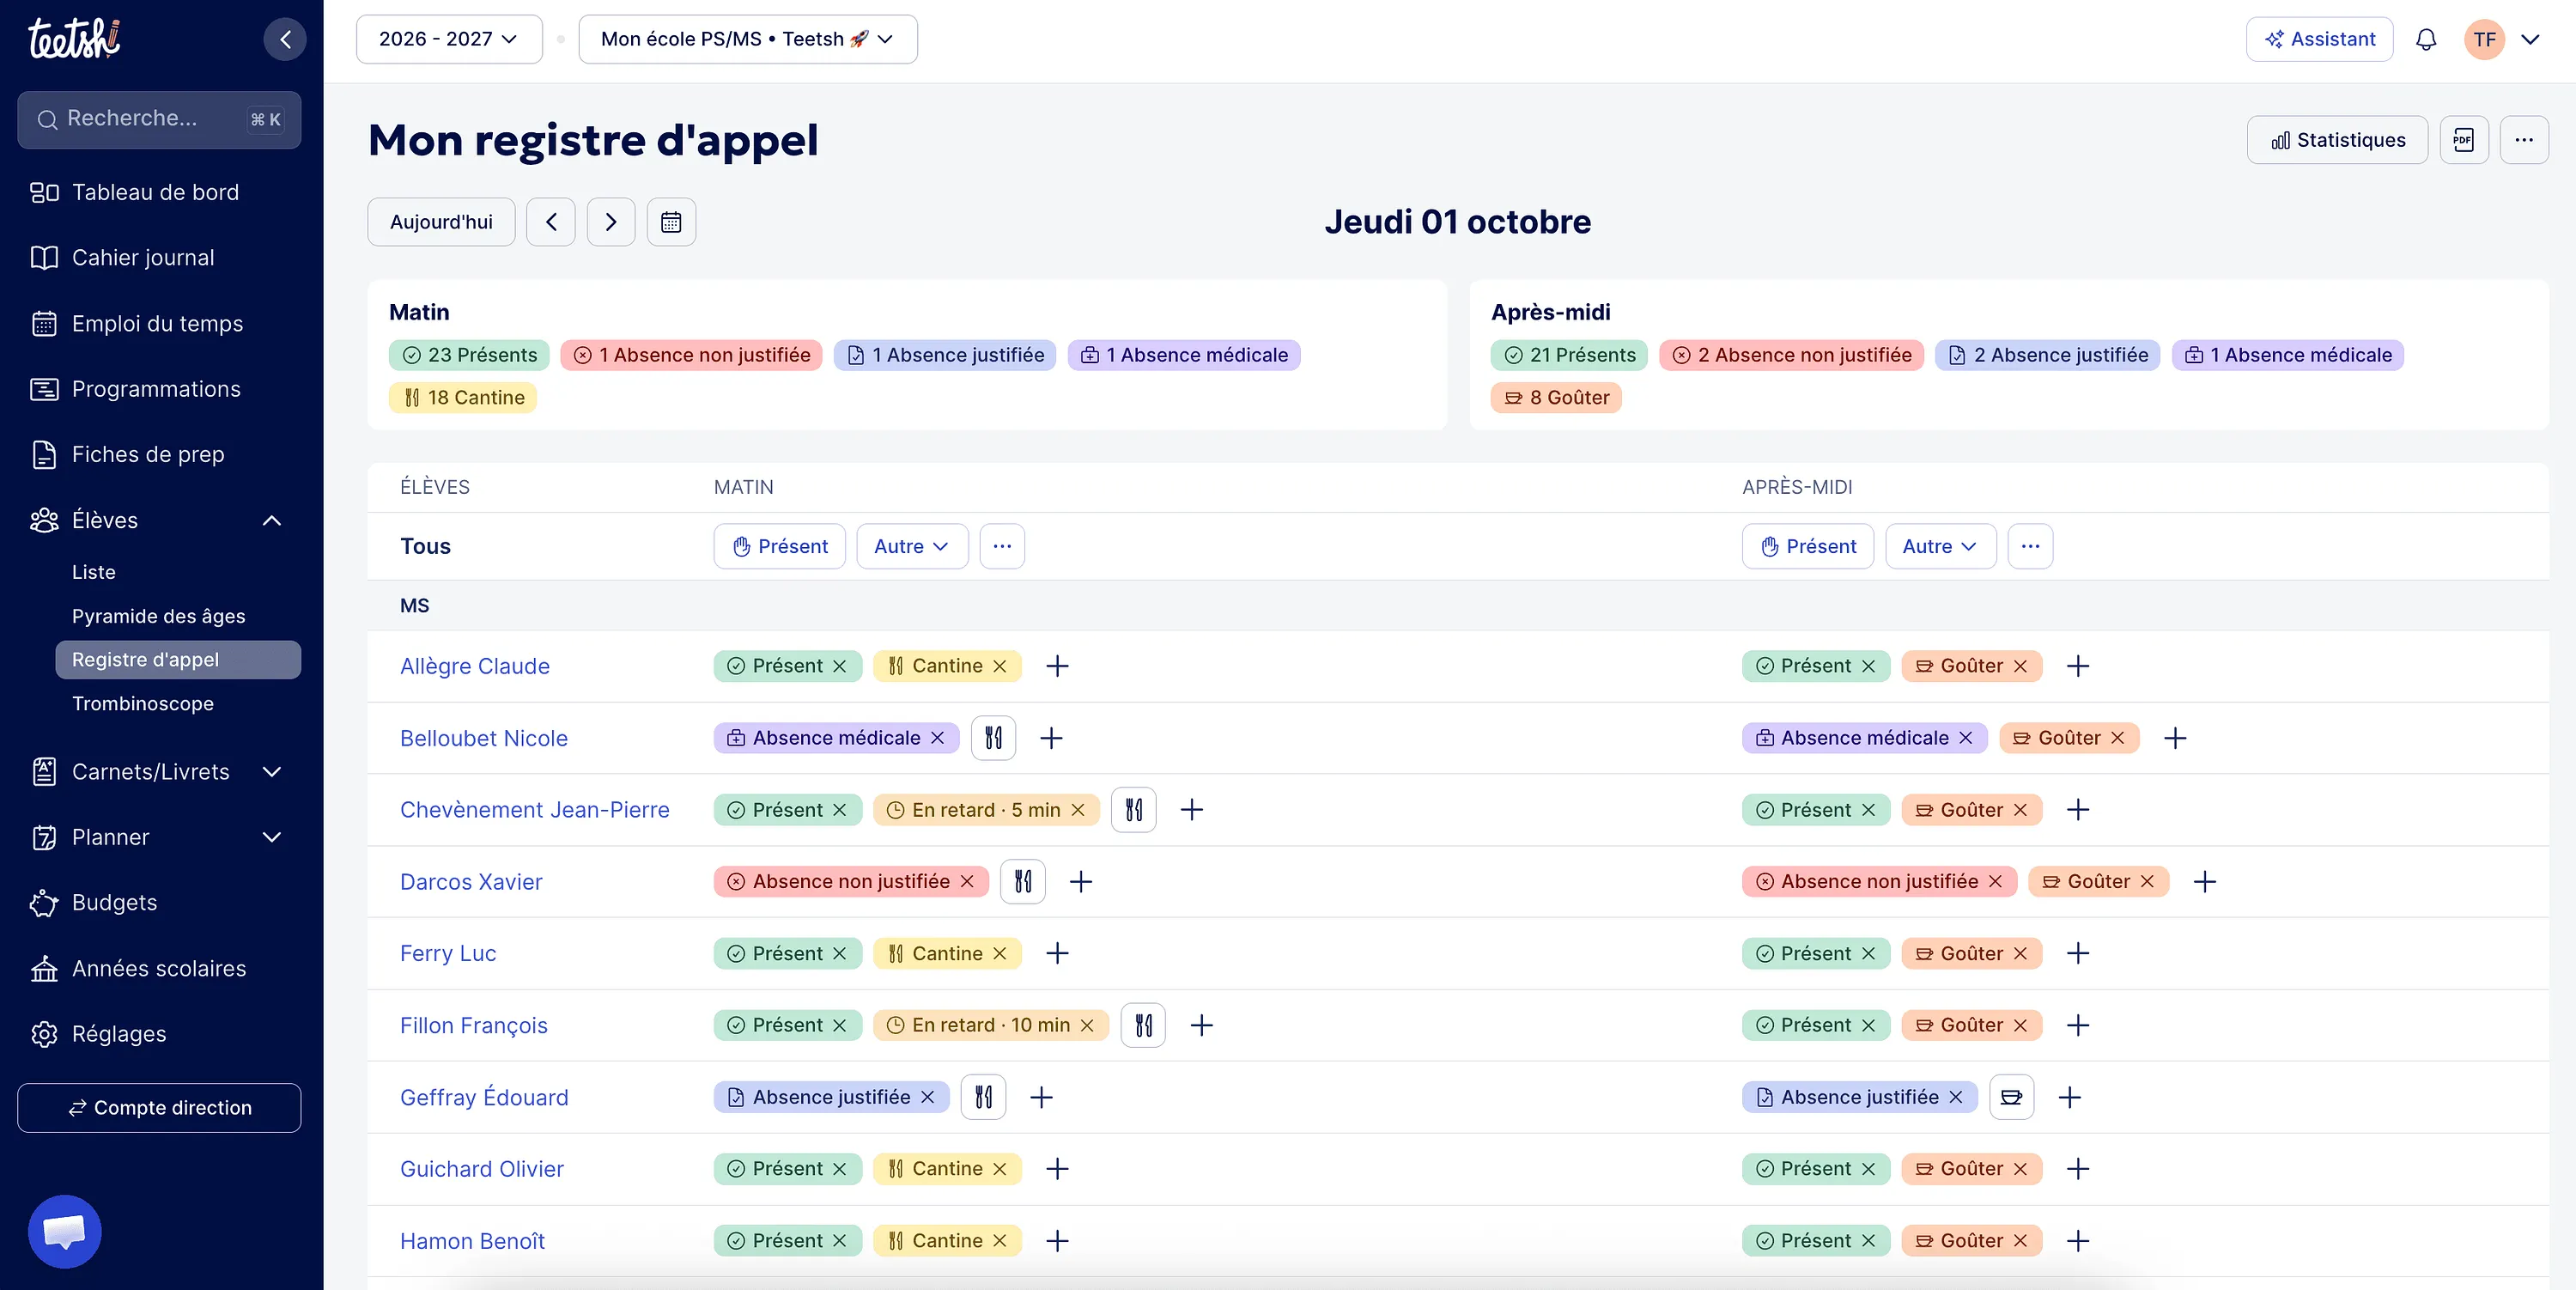Add cantine for Belloubet Nicole
This screenshot has width=2576, height=1290.
click(x=993, y=738)
